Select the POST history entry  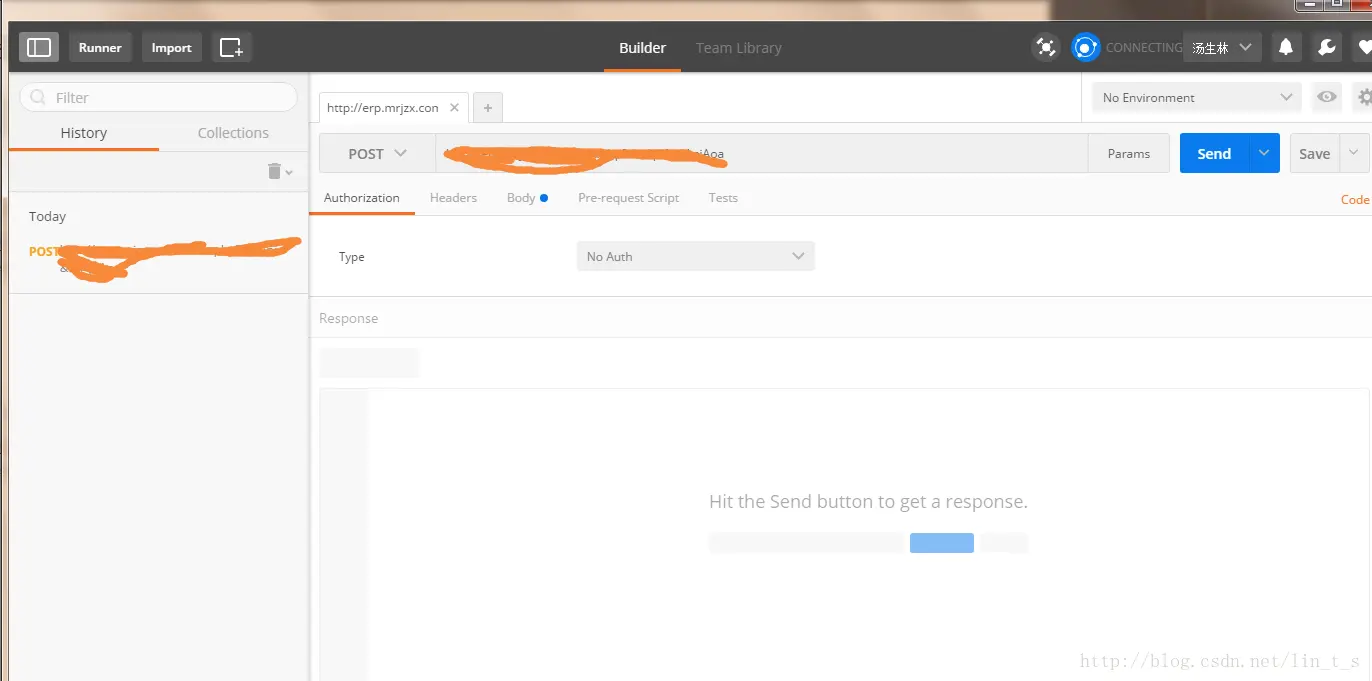(158, 258)
